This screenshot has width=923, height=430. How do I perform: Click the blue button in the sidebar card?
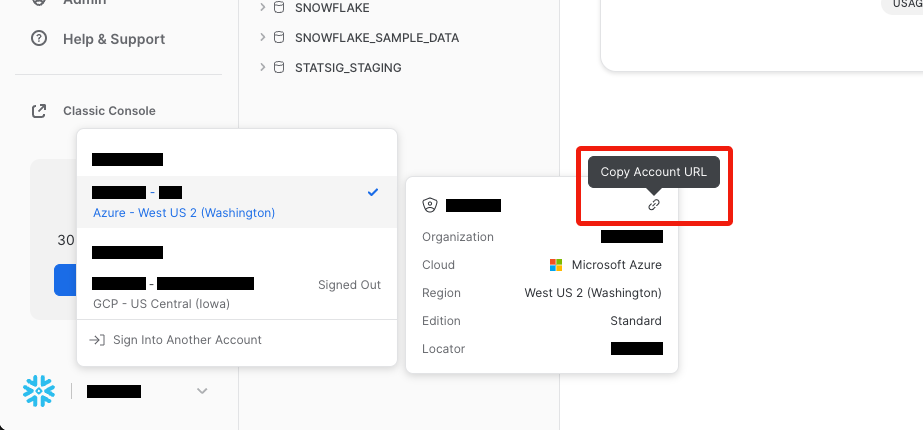65,280
